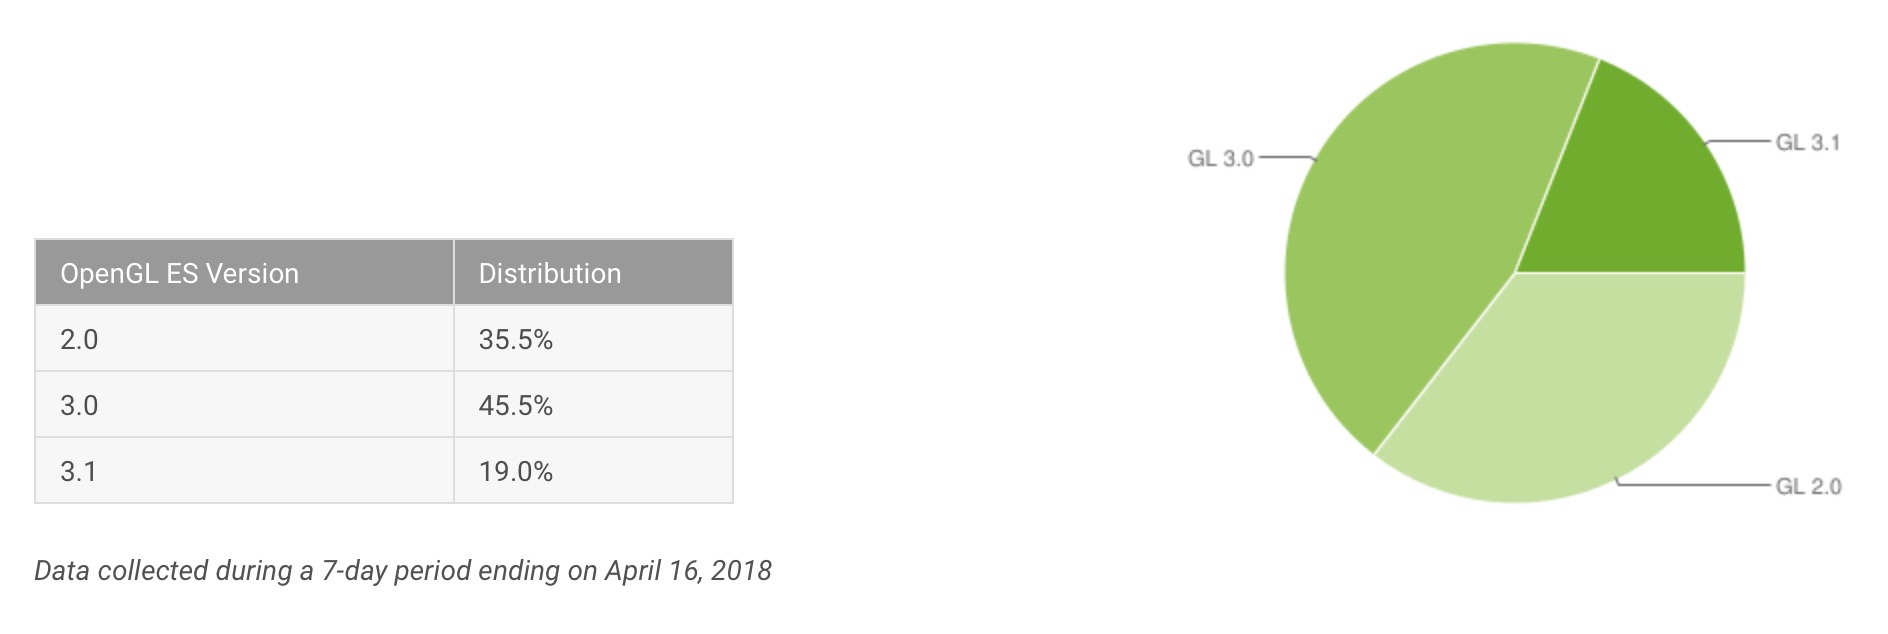Click the leader line to GL 2.0
Image resolution: width=1888 pixels, height=634 pixels.
[1694, 485]
